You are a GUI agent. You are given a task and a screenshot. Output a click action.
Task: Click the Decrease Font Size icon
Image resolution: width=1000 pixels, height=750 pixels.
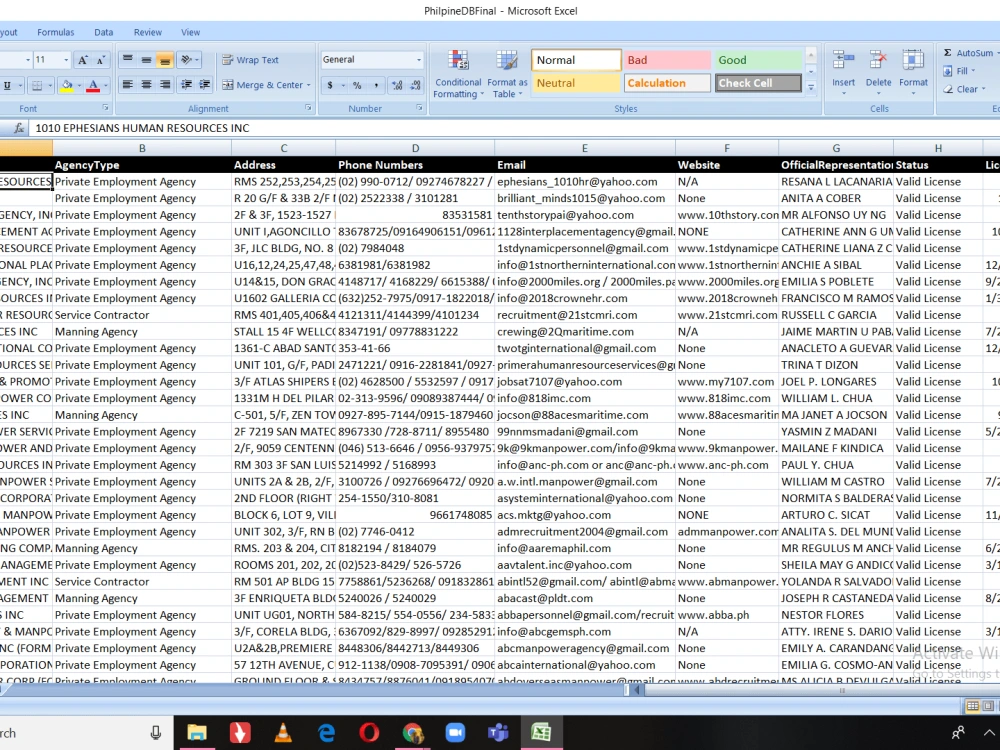[x=101, y=60]
